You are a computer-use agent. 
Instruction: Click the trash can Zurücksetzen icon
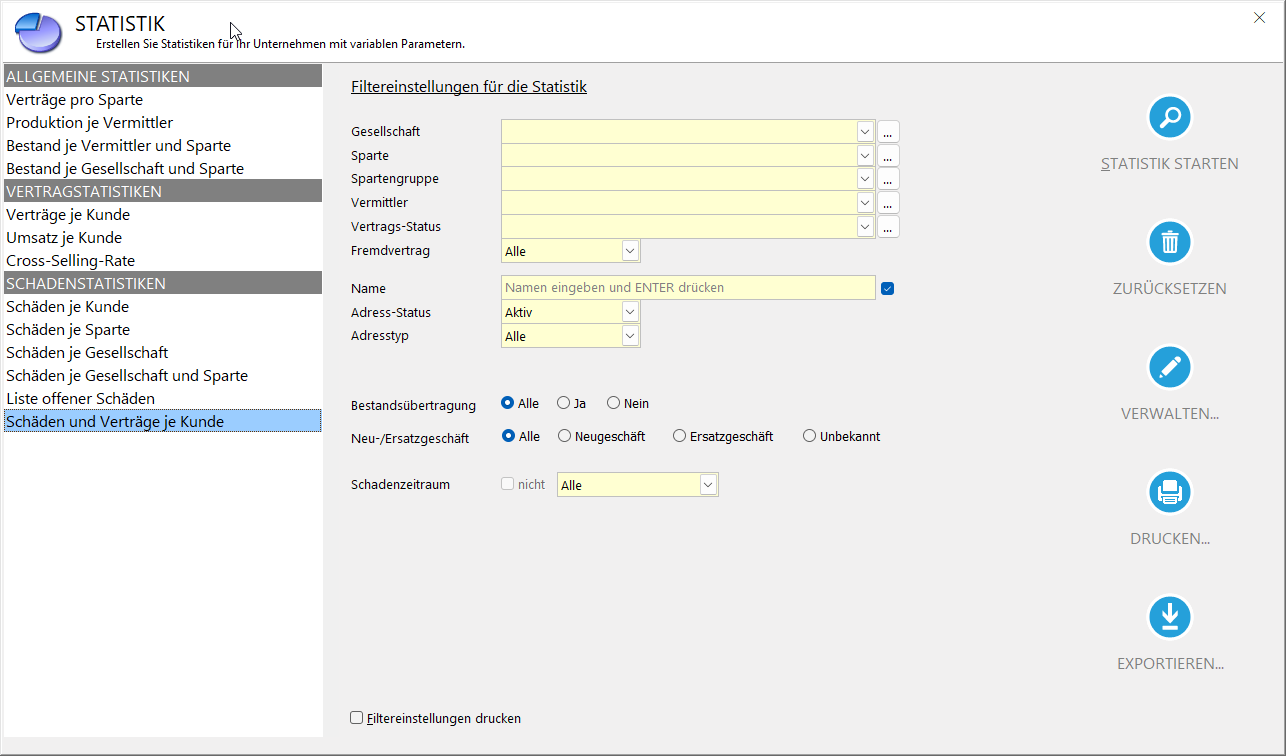point(1169,243)
